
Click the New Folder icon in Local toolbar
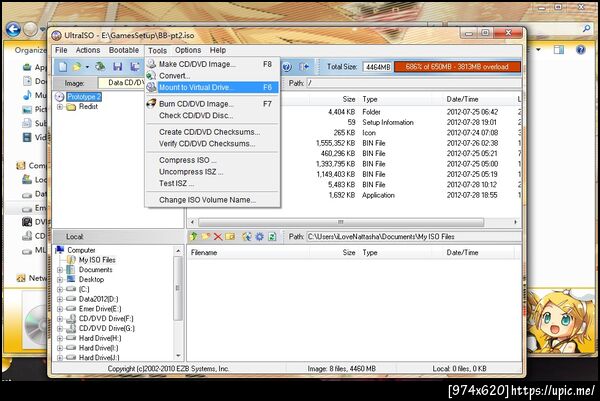coord(206,236)
